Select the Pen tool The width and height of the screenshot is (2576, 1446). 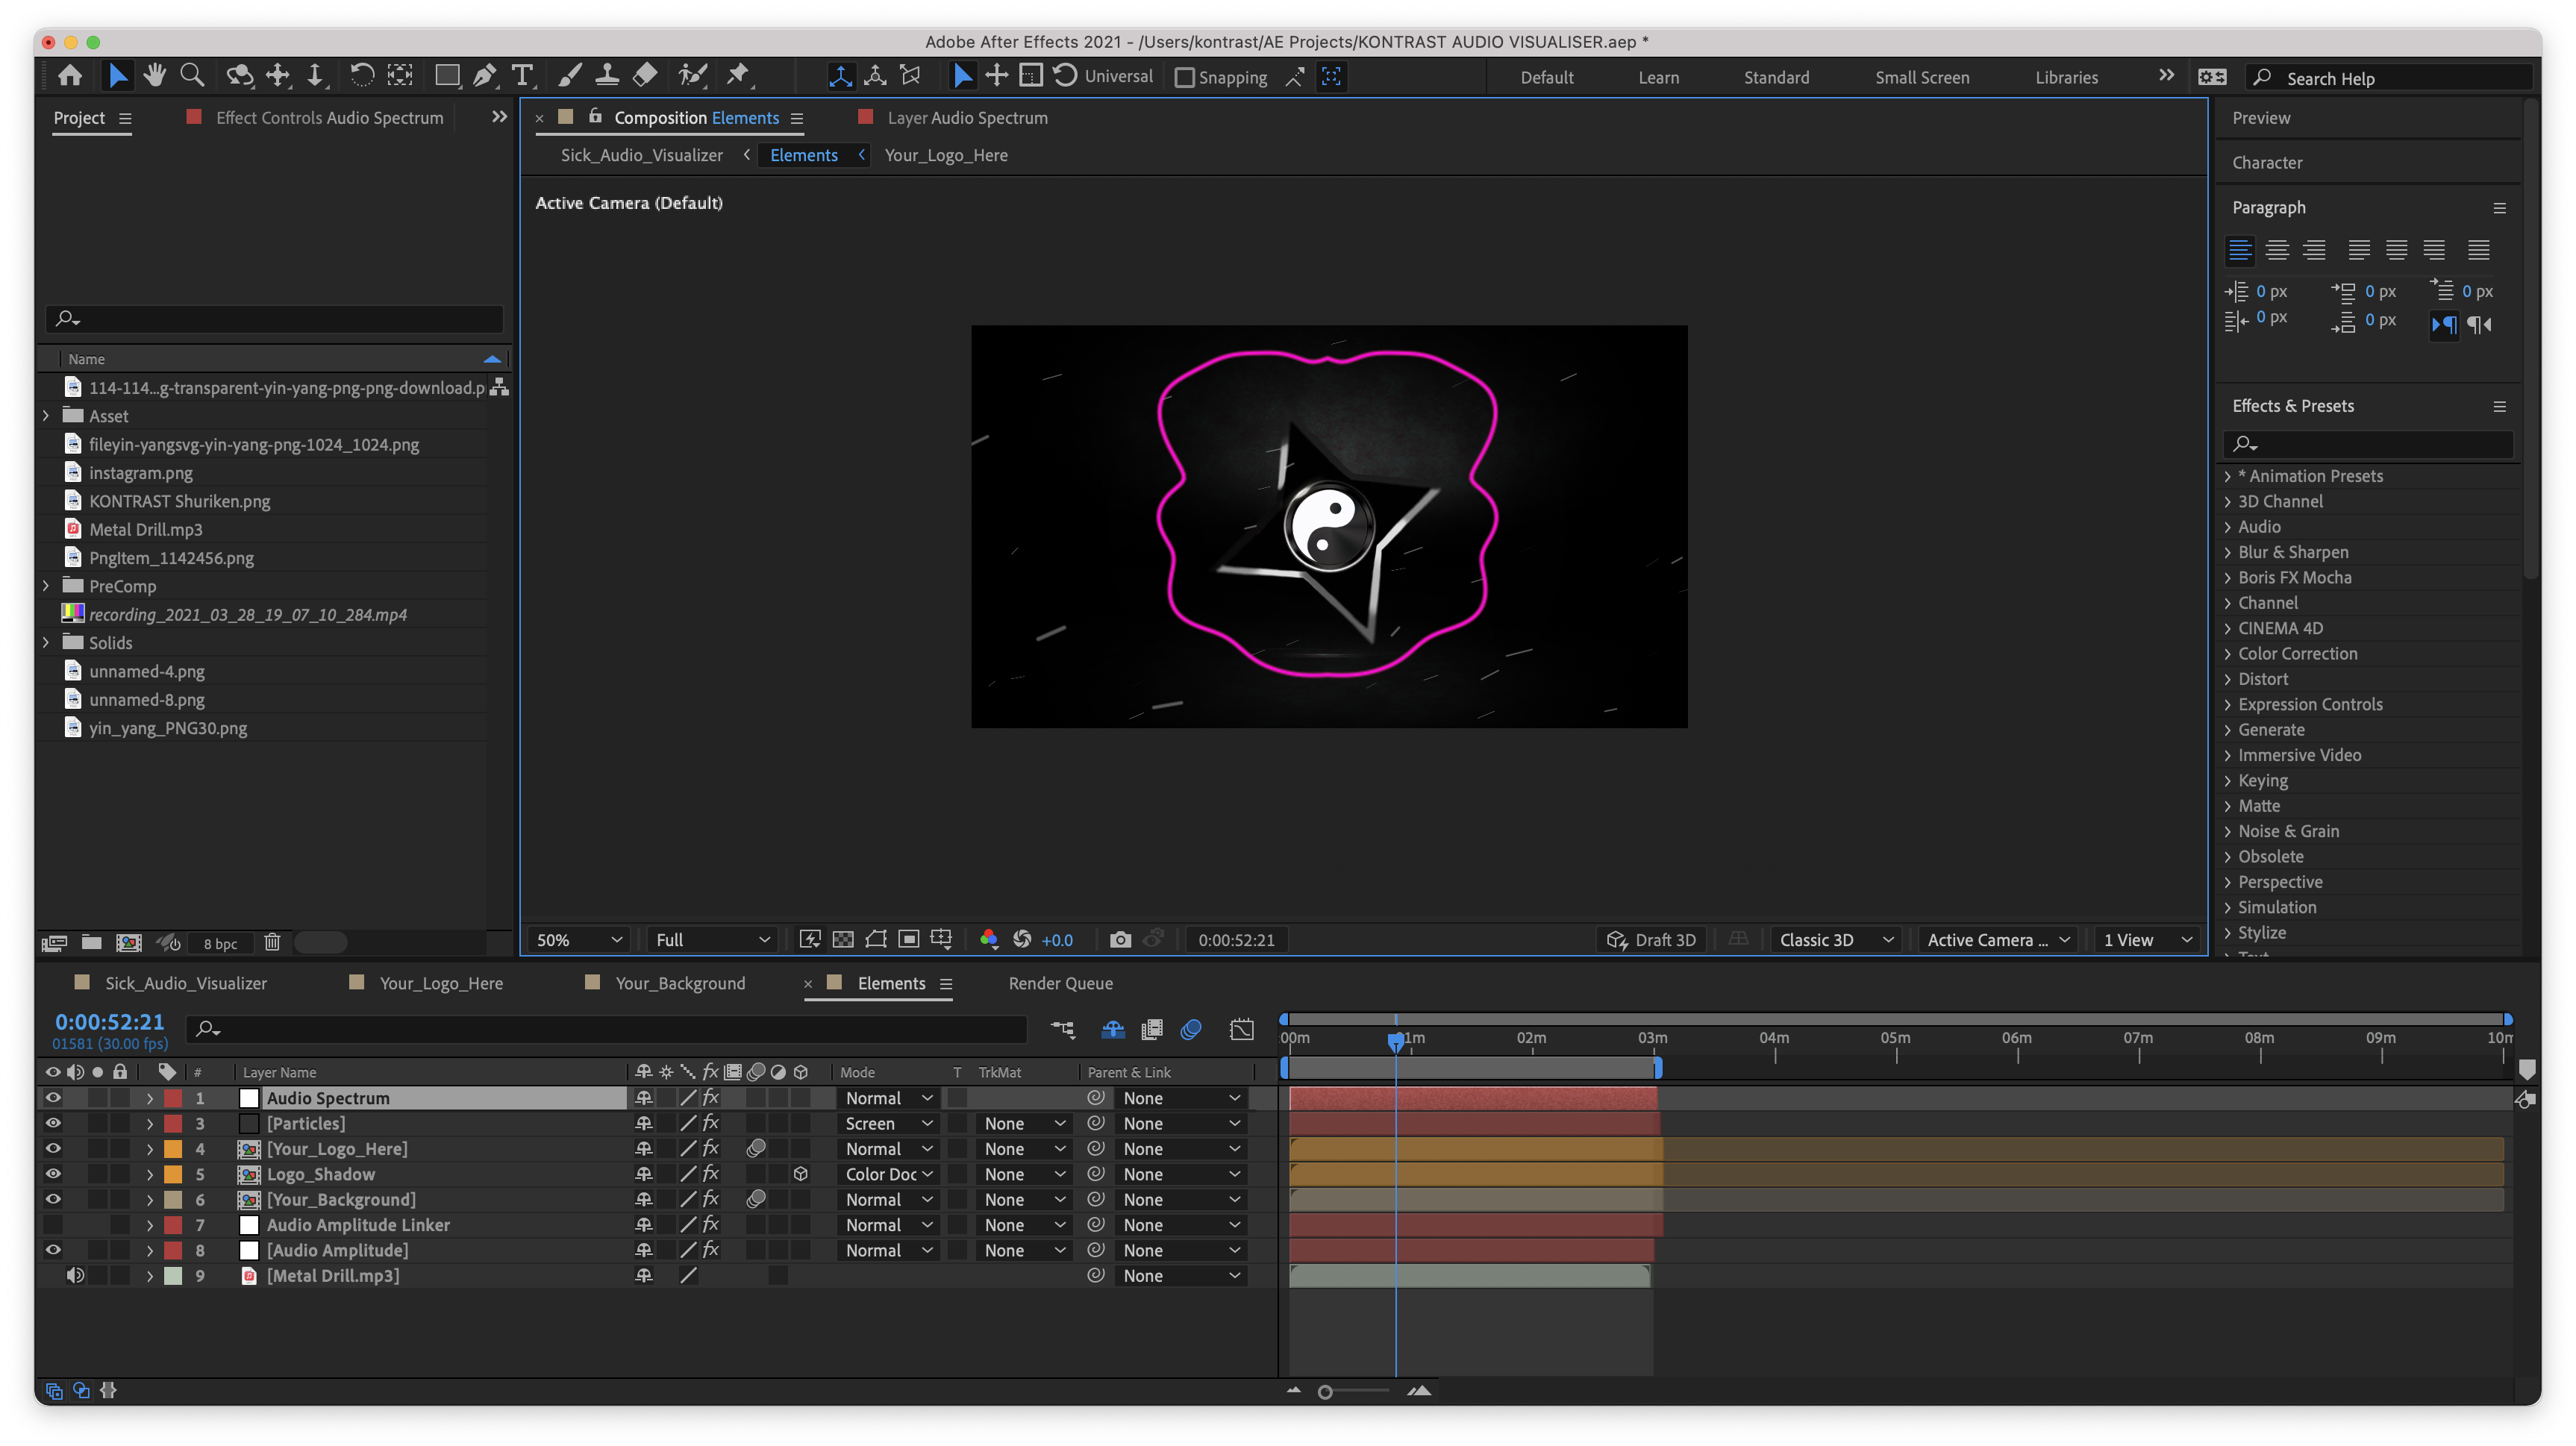(x=485, y=76)
